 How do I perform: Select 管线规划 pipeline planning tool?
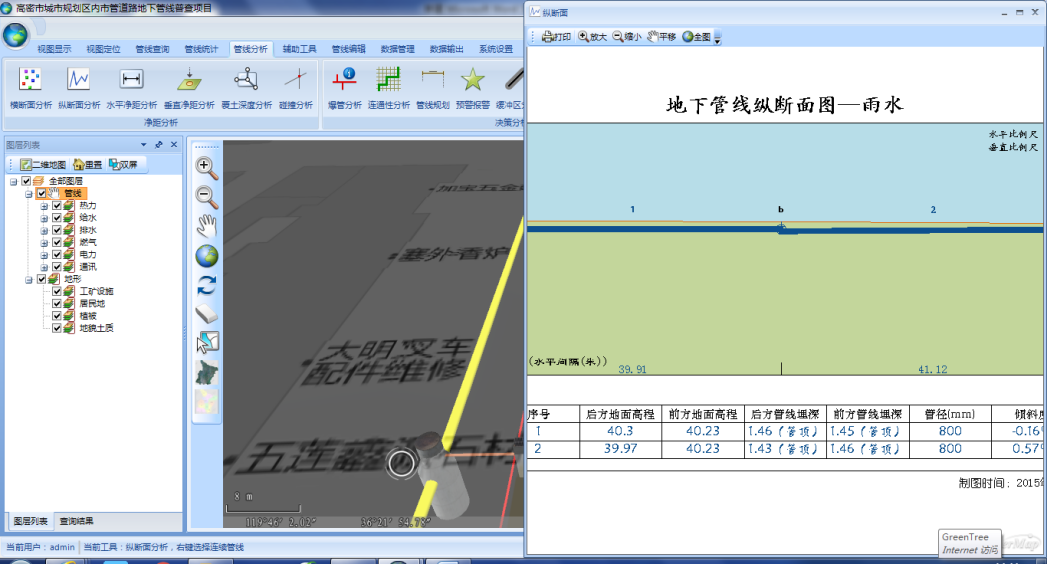[433, 88]
